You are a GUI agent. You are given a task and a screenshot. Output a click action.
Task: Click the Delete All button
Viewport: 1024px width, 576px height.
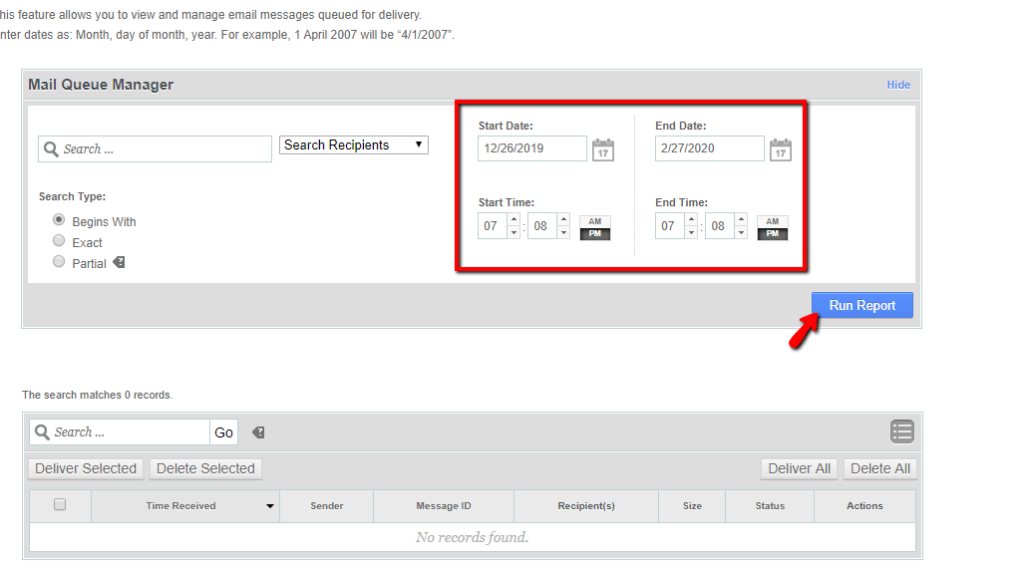point(880,468)
